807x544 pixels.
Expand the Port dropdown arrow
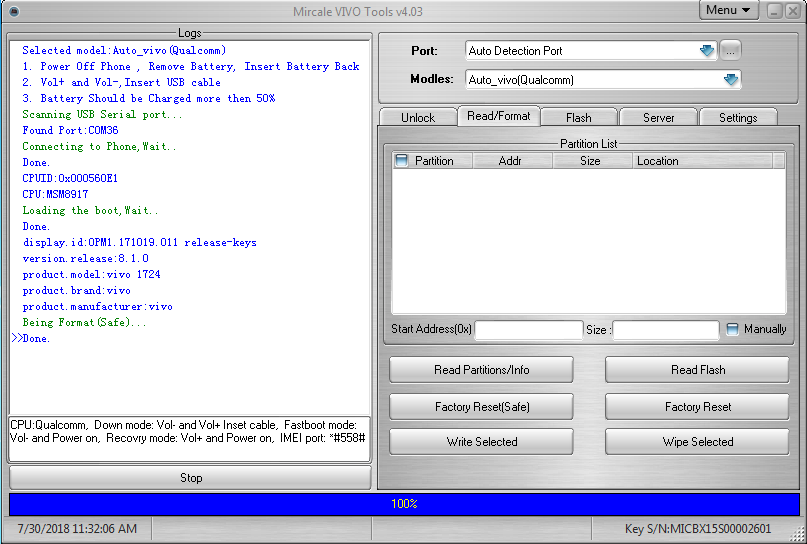tap(707, 50)
